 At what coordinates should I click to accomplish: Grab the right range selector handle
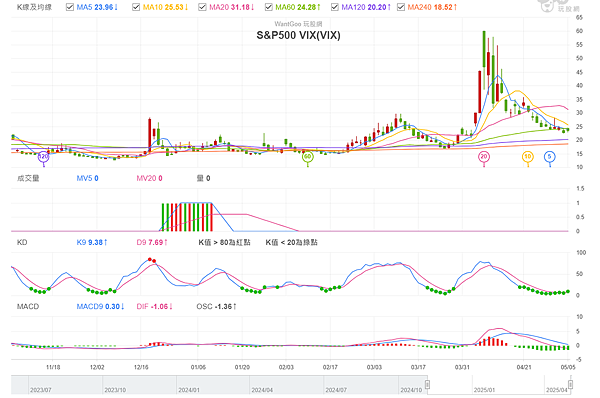point(570,384)
